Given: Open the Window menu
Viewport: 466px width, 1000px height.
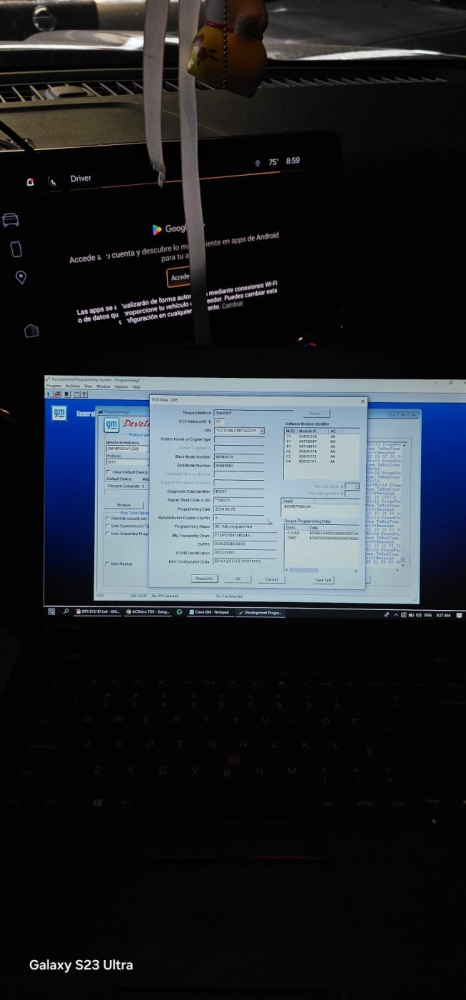Looking at the screenshot, I should [103, 386].
